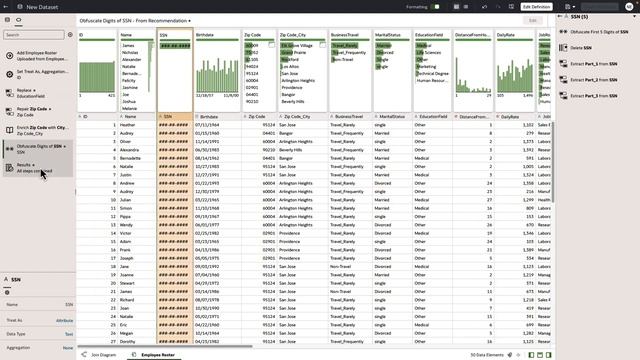Select the Obfuscate Digits of SSN step
This screenshot has width=640, height=360.
tap(38, 149)
